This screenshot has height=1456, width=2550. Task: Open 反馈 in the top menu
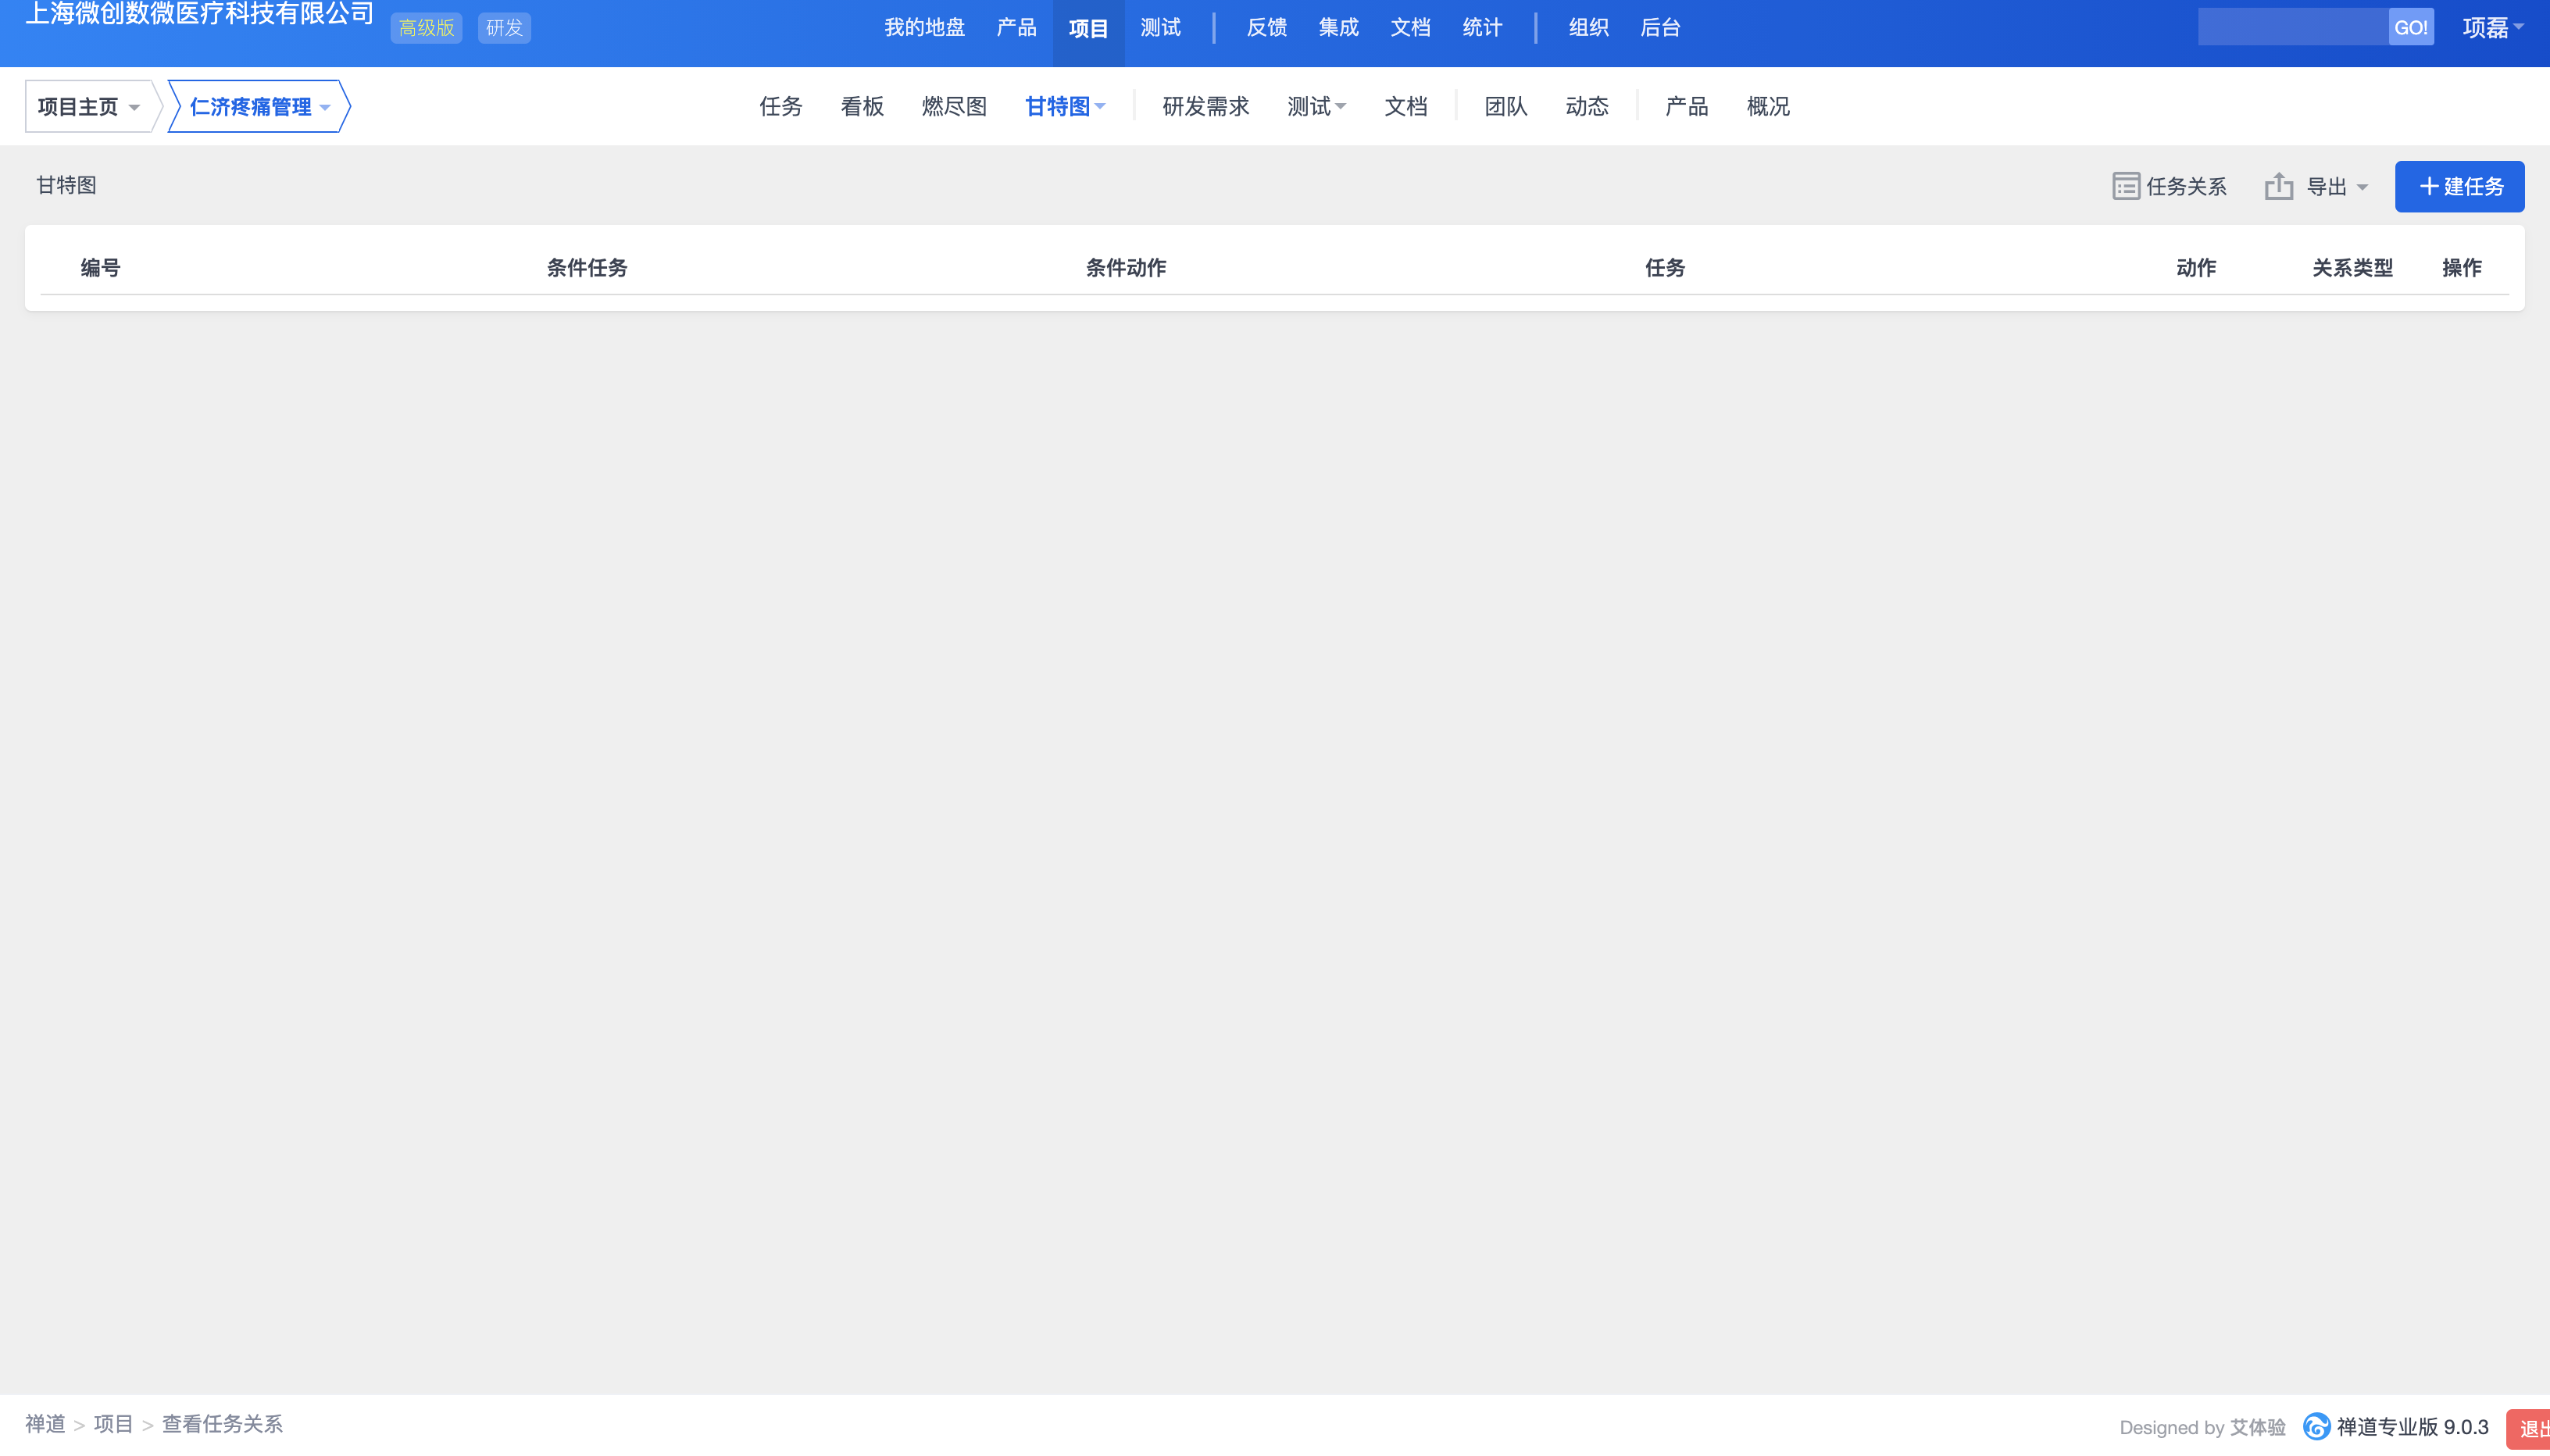tap(1266, 28)
